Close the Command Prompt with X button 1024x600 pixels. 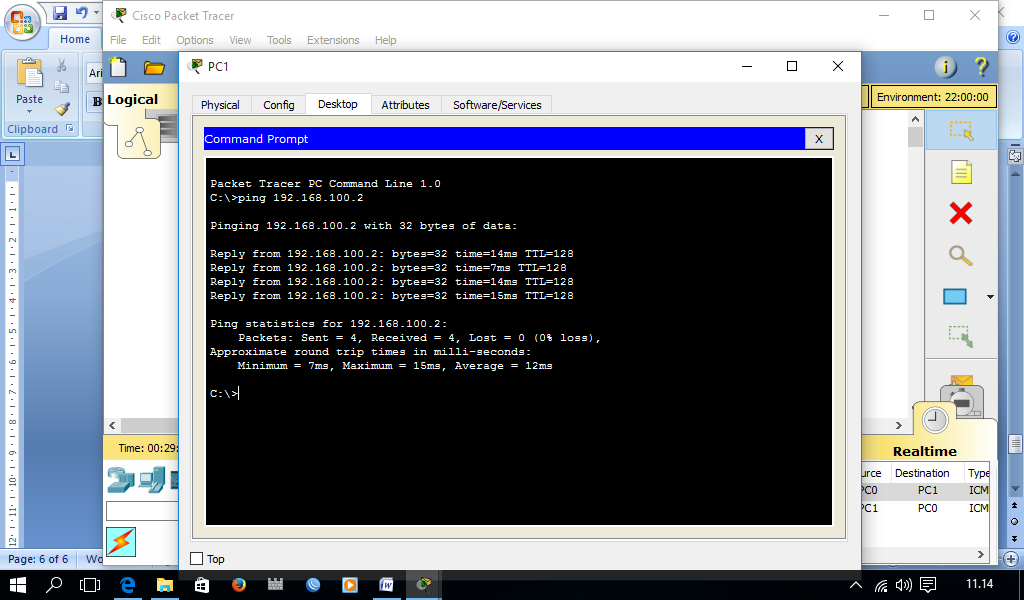819,138
